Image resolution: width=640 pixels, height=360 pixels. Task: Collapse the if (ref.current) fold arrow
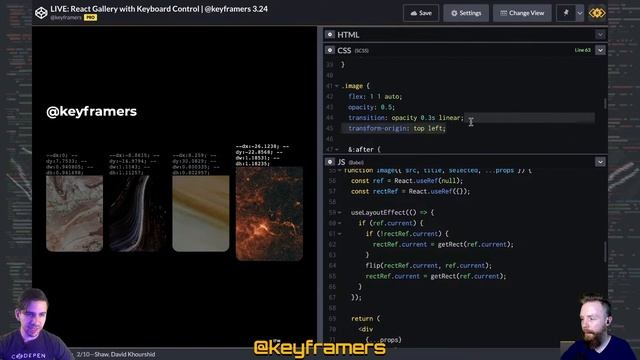[339, 223]
